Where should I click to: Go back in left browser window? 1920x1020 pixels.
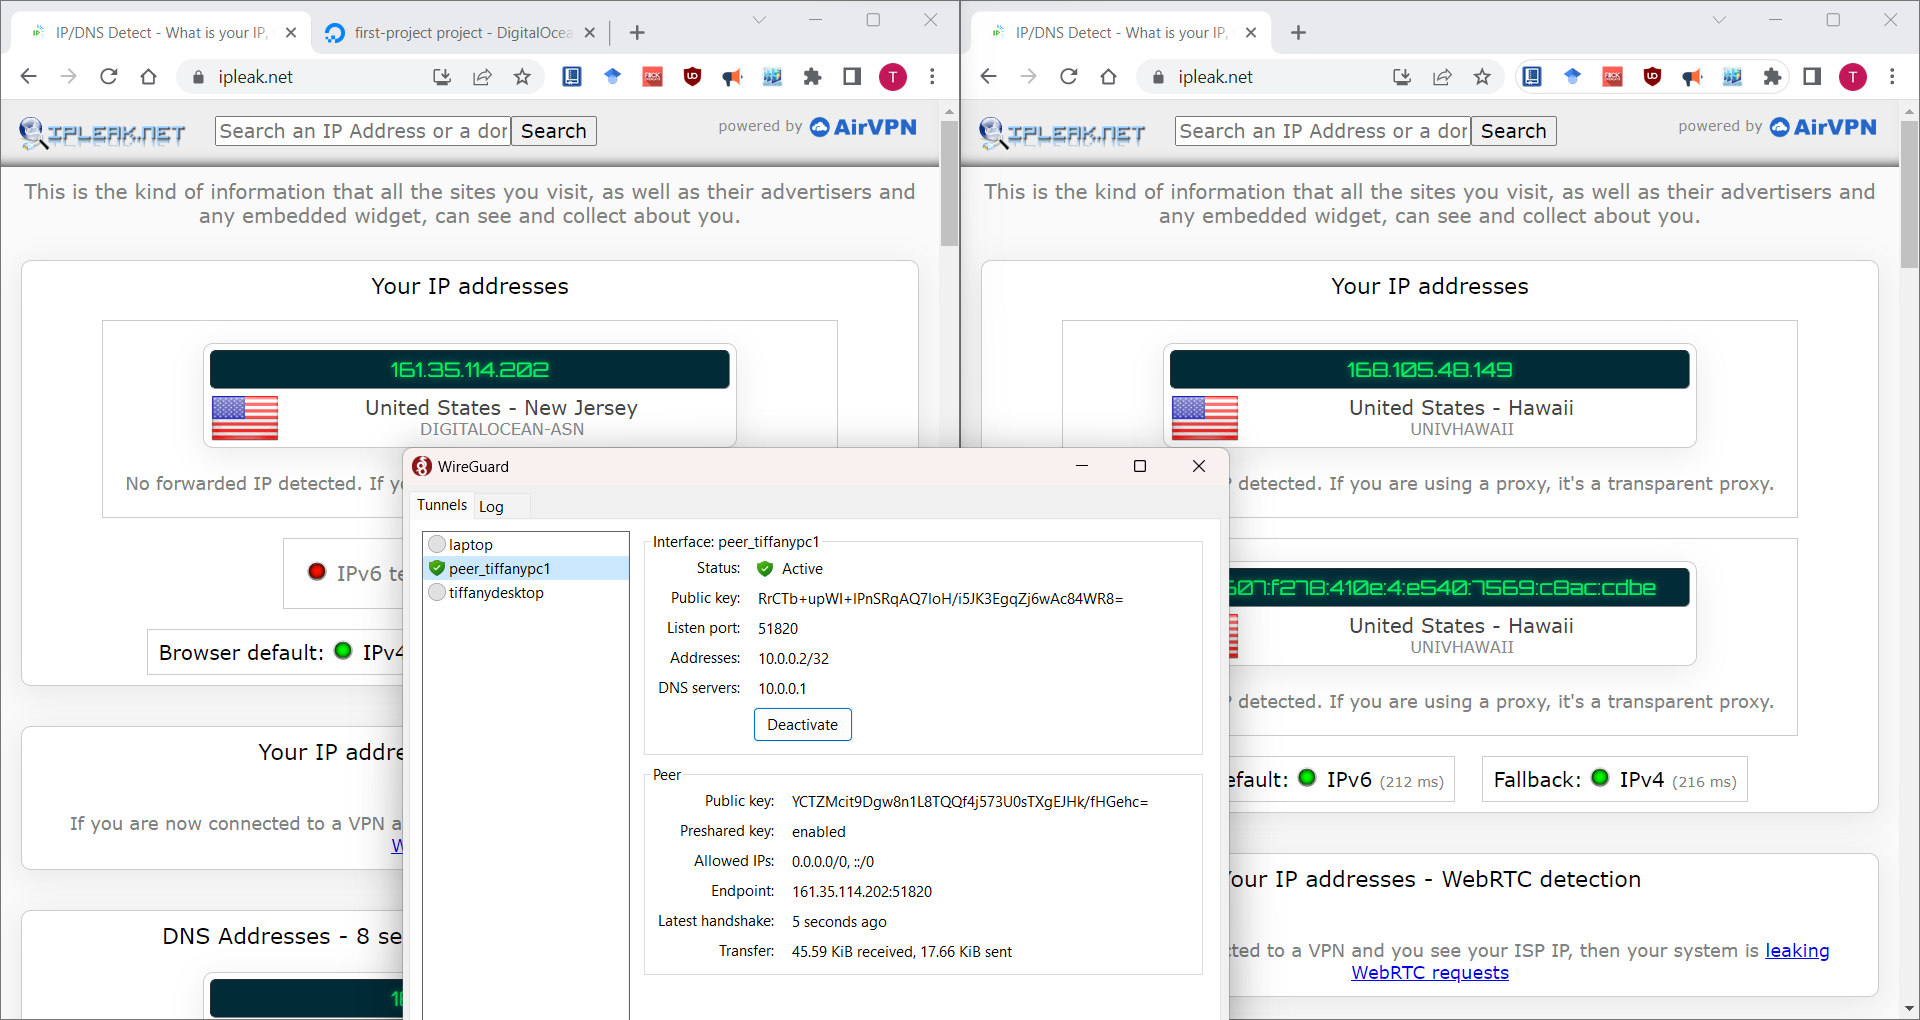pos(29,77)
